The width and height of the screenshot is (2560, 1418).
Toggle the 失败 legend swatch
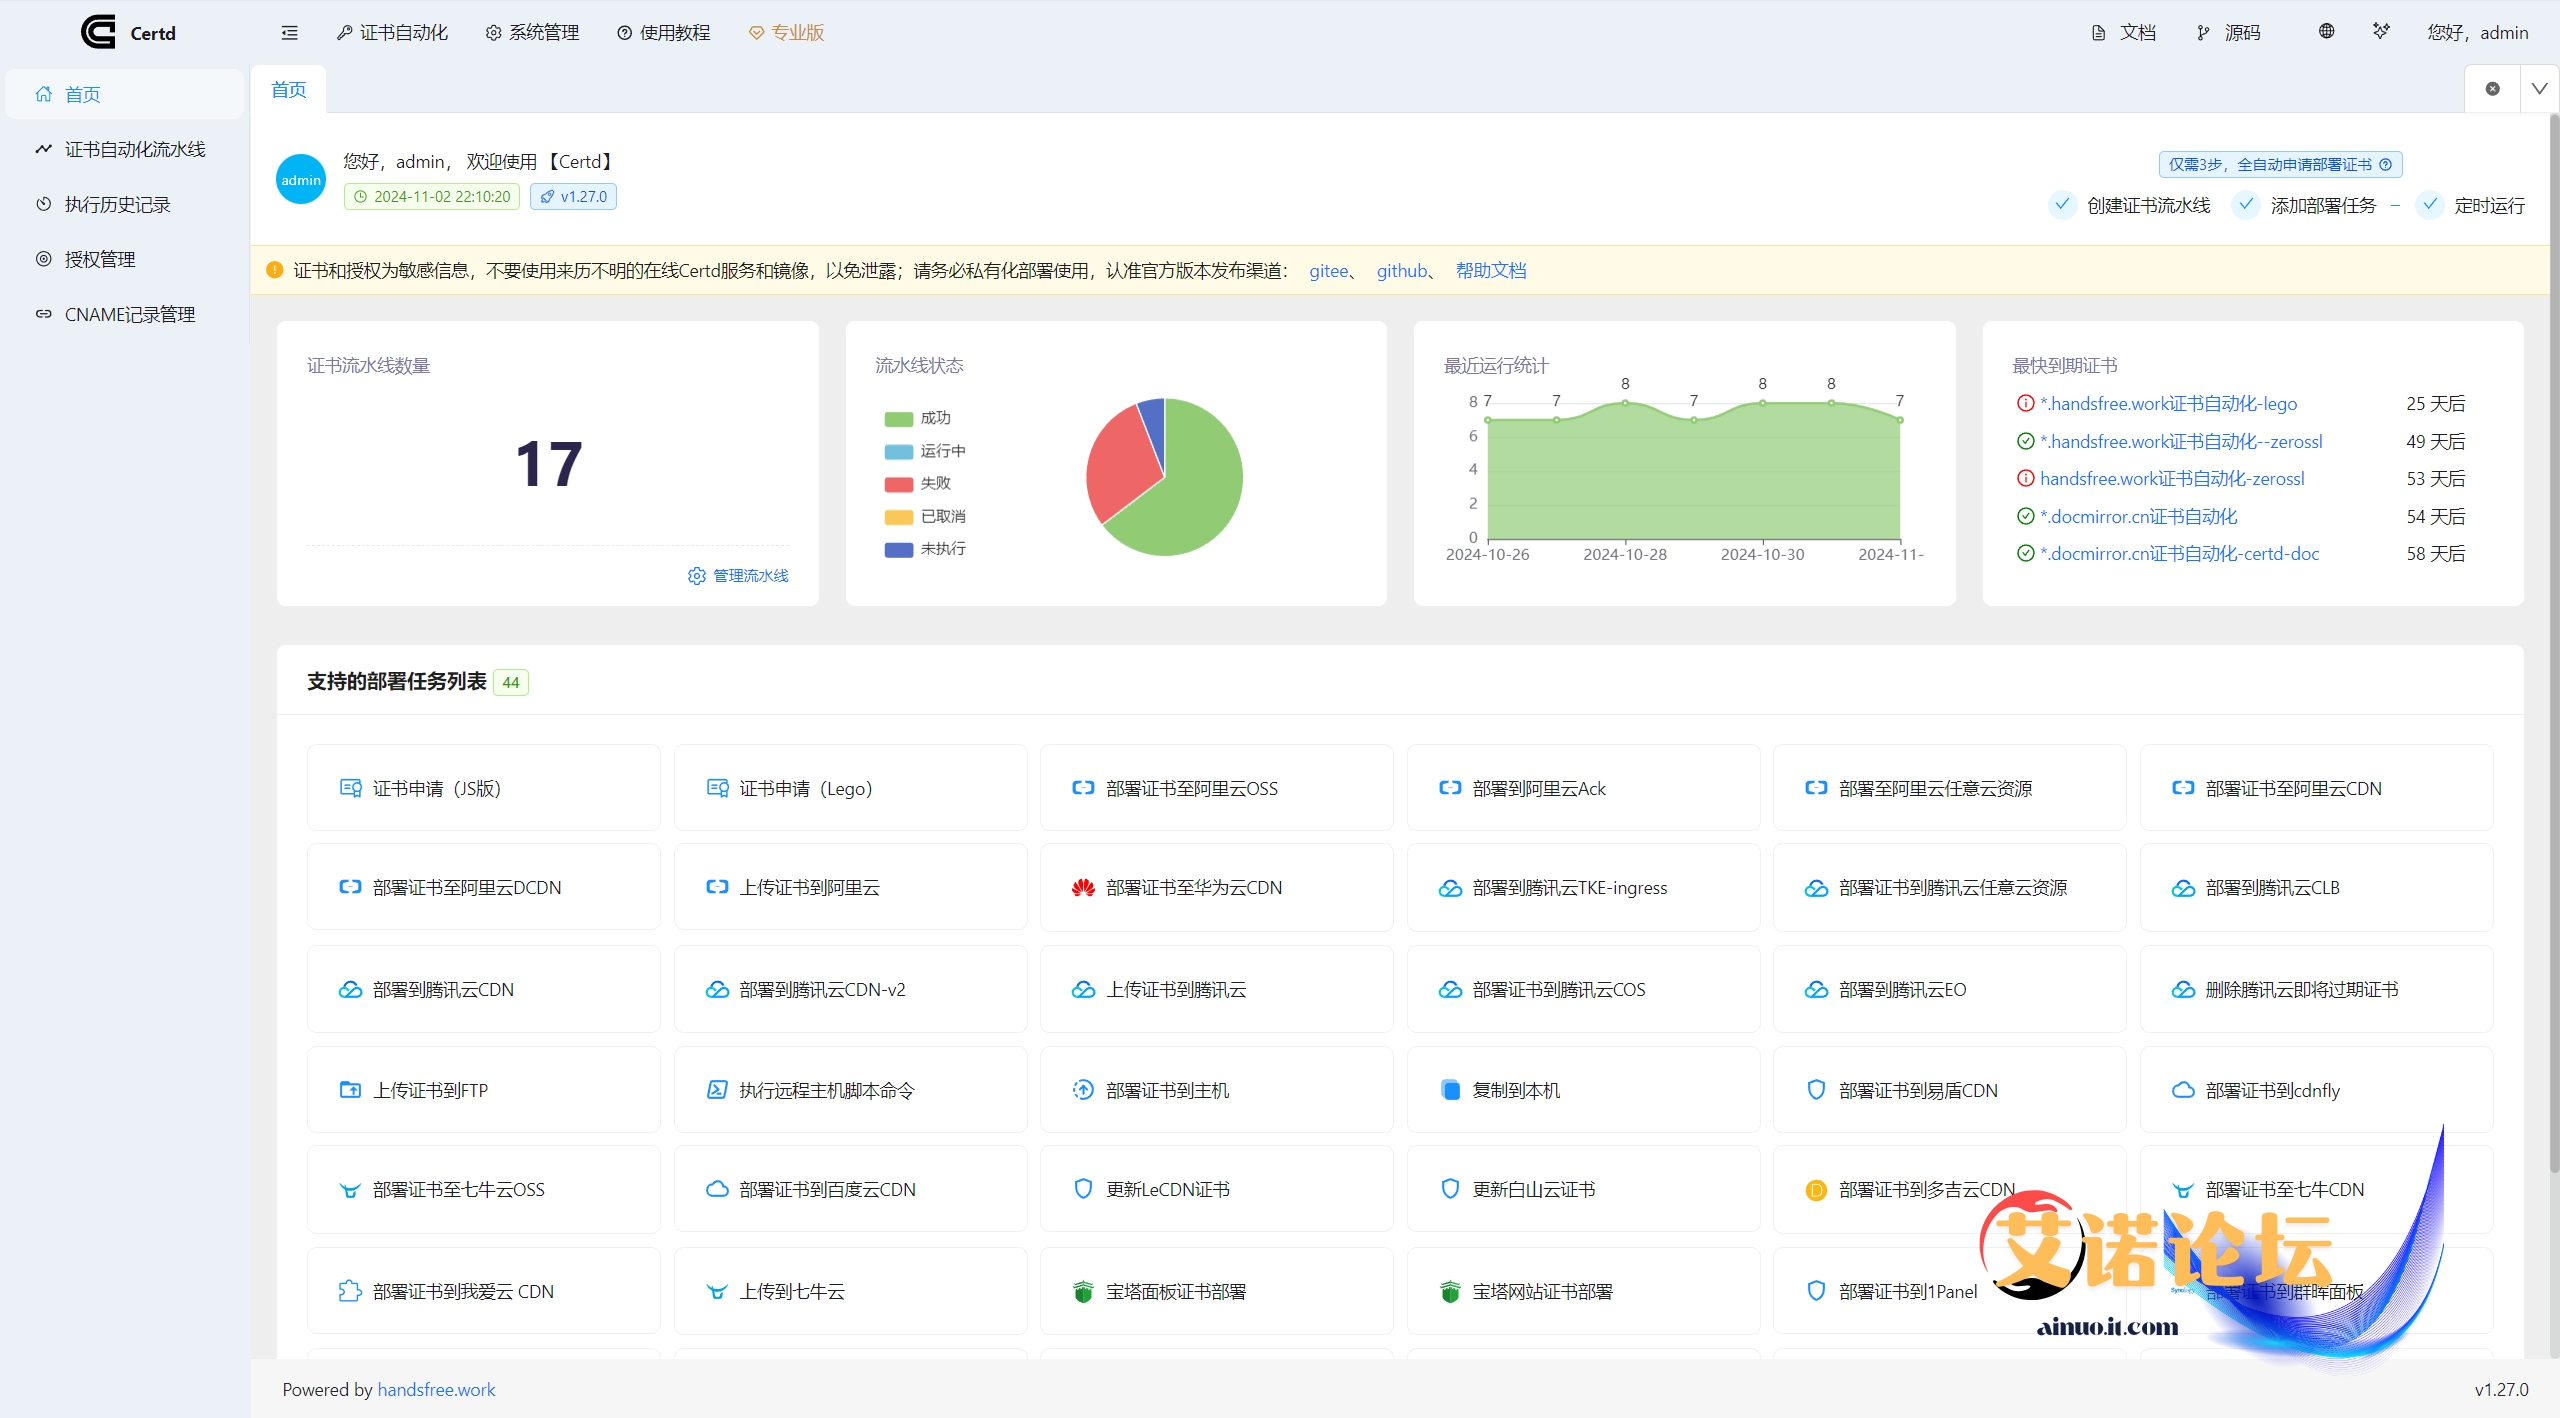click(x=898, y=484)
